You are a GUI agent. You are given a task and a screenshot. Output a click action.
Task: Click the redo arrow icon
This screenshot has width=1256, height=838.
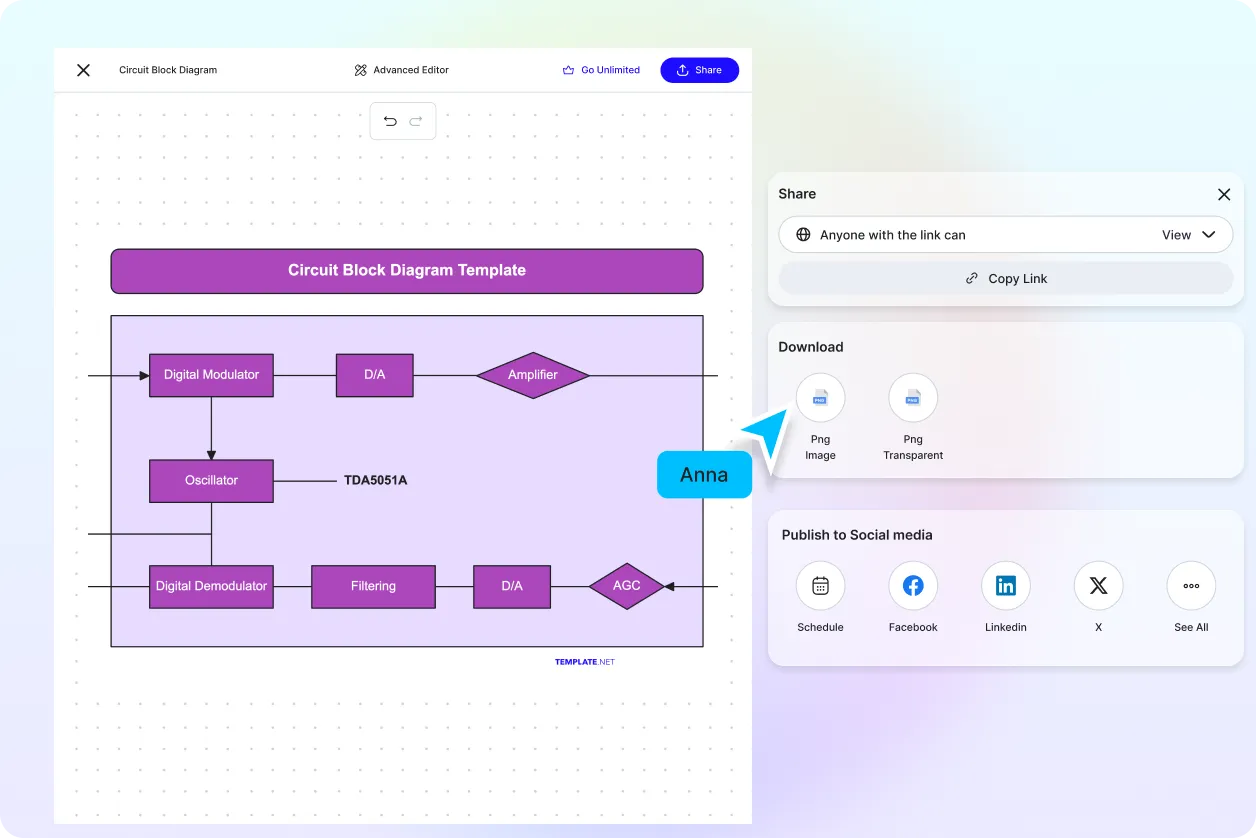tap(416, 121)
